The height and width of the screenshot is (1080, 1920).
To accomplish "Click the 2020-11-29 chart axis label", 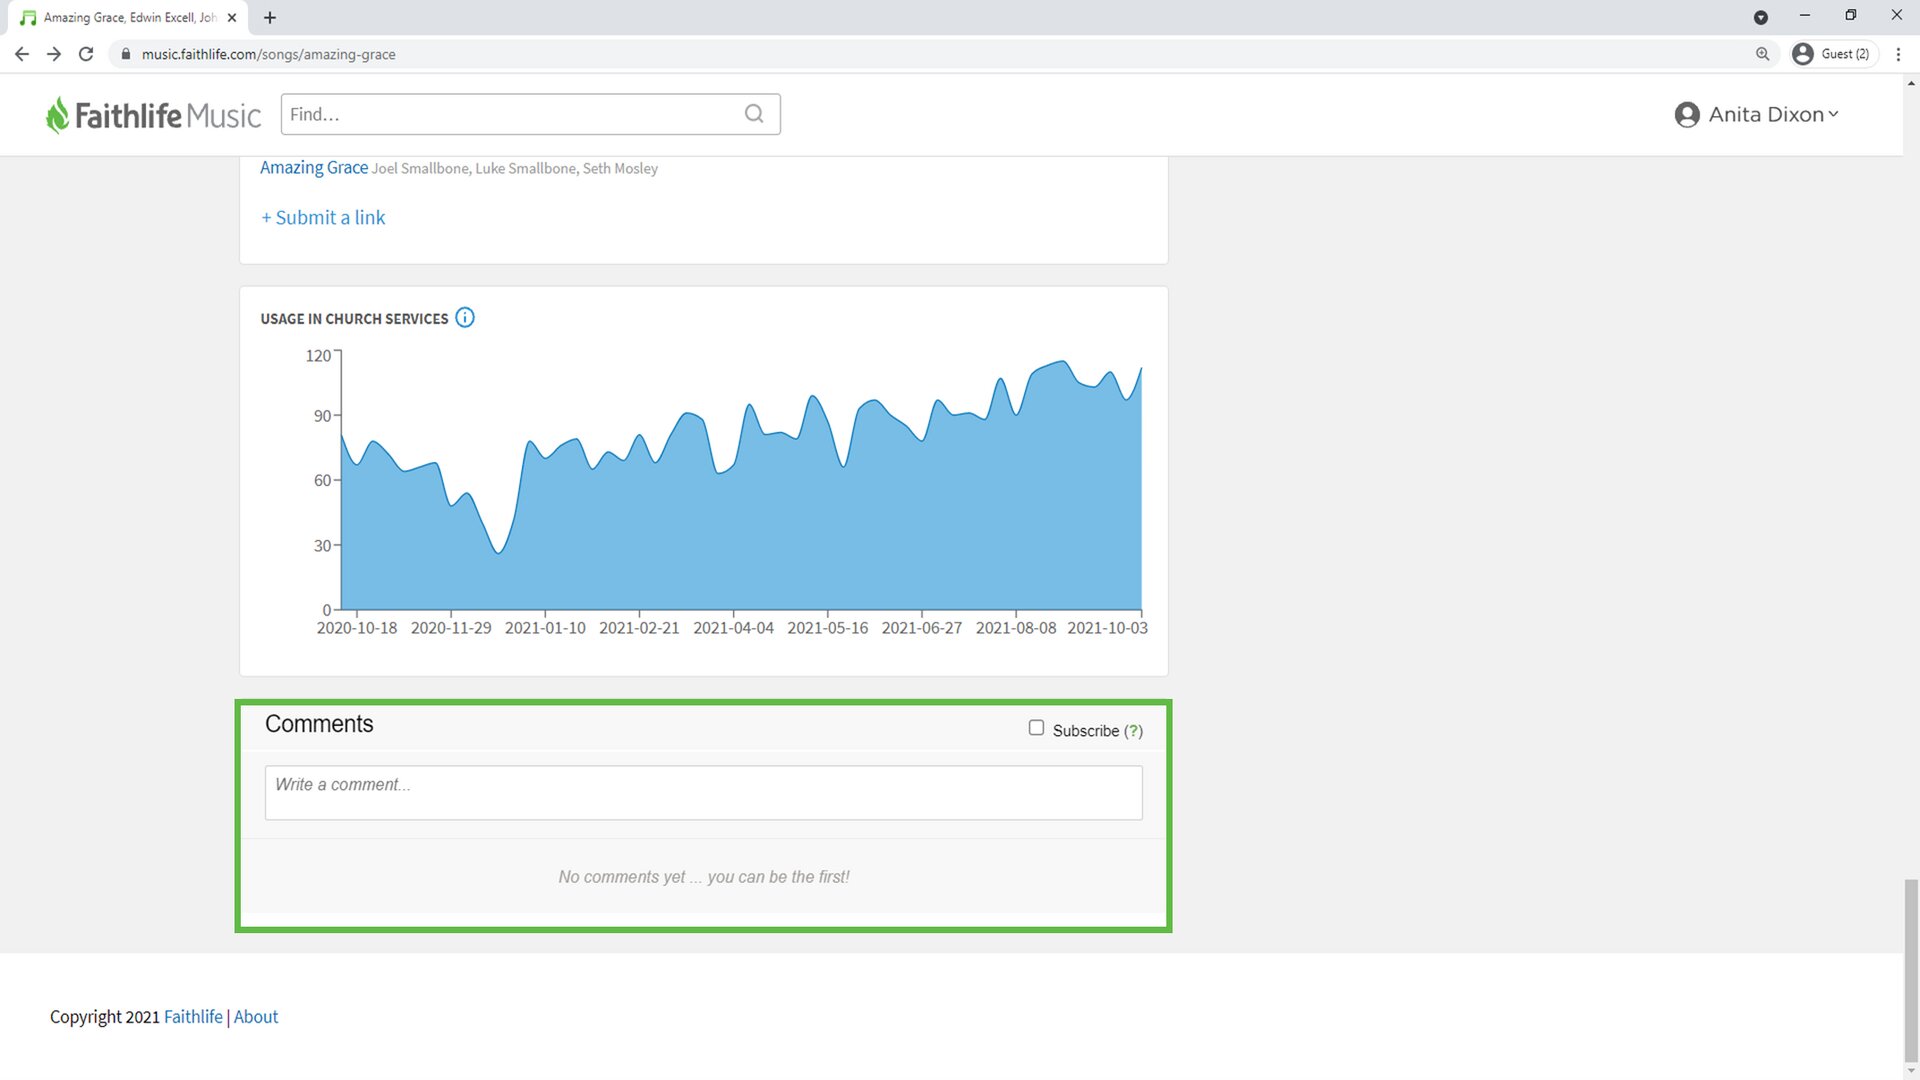I will click(451, 628).
